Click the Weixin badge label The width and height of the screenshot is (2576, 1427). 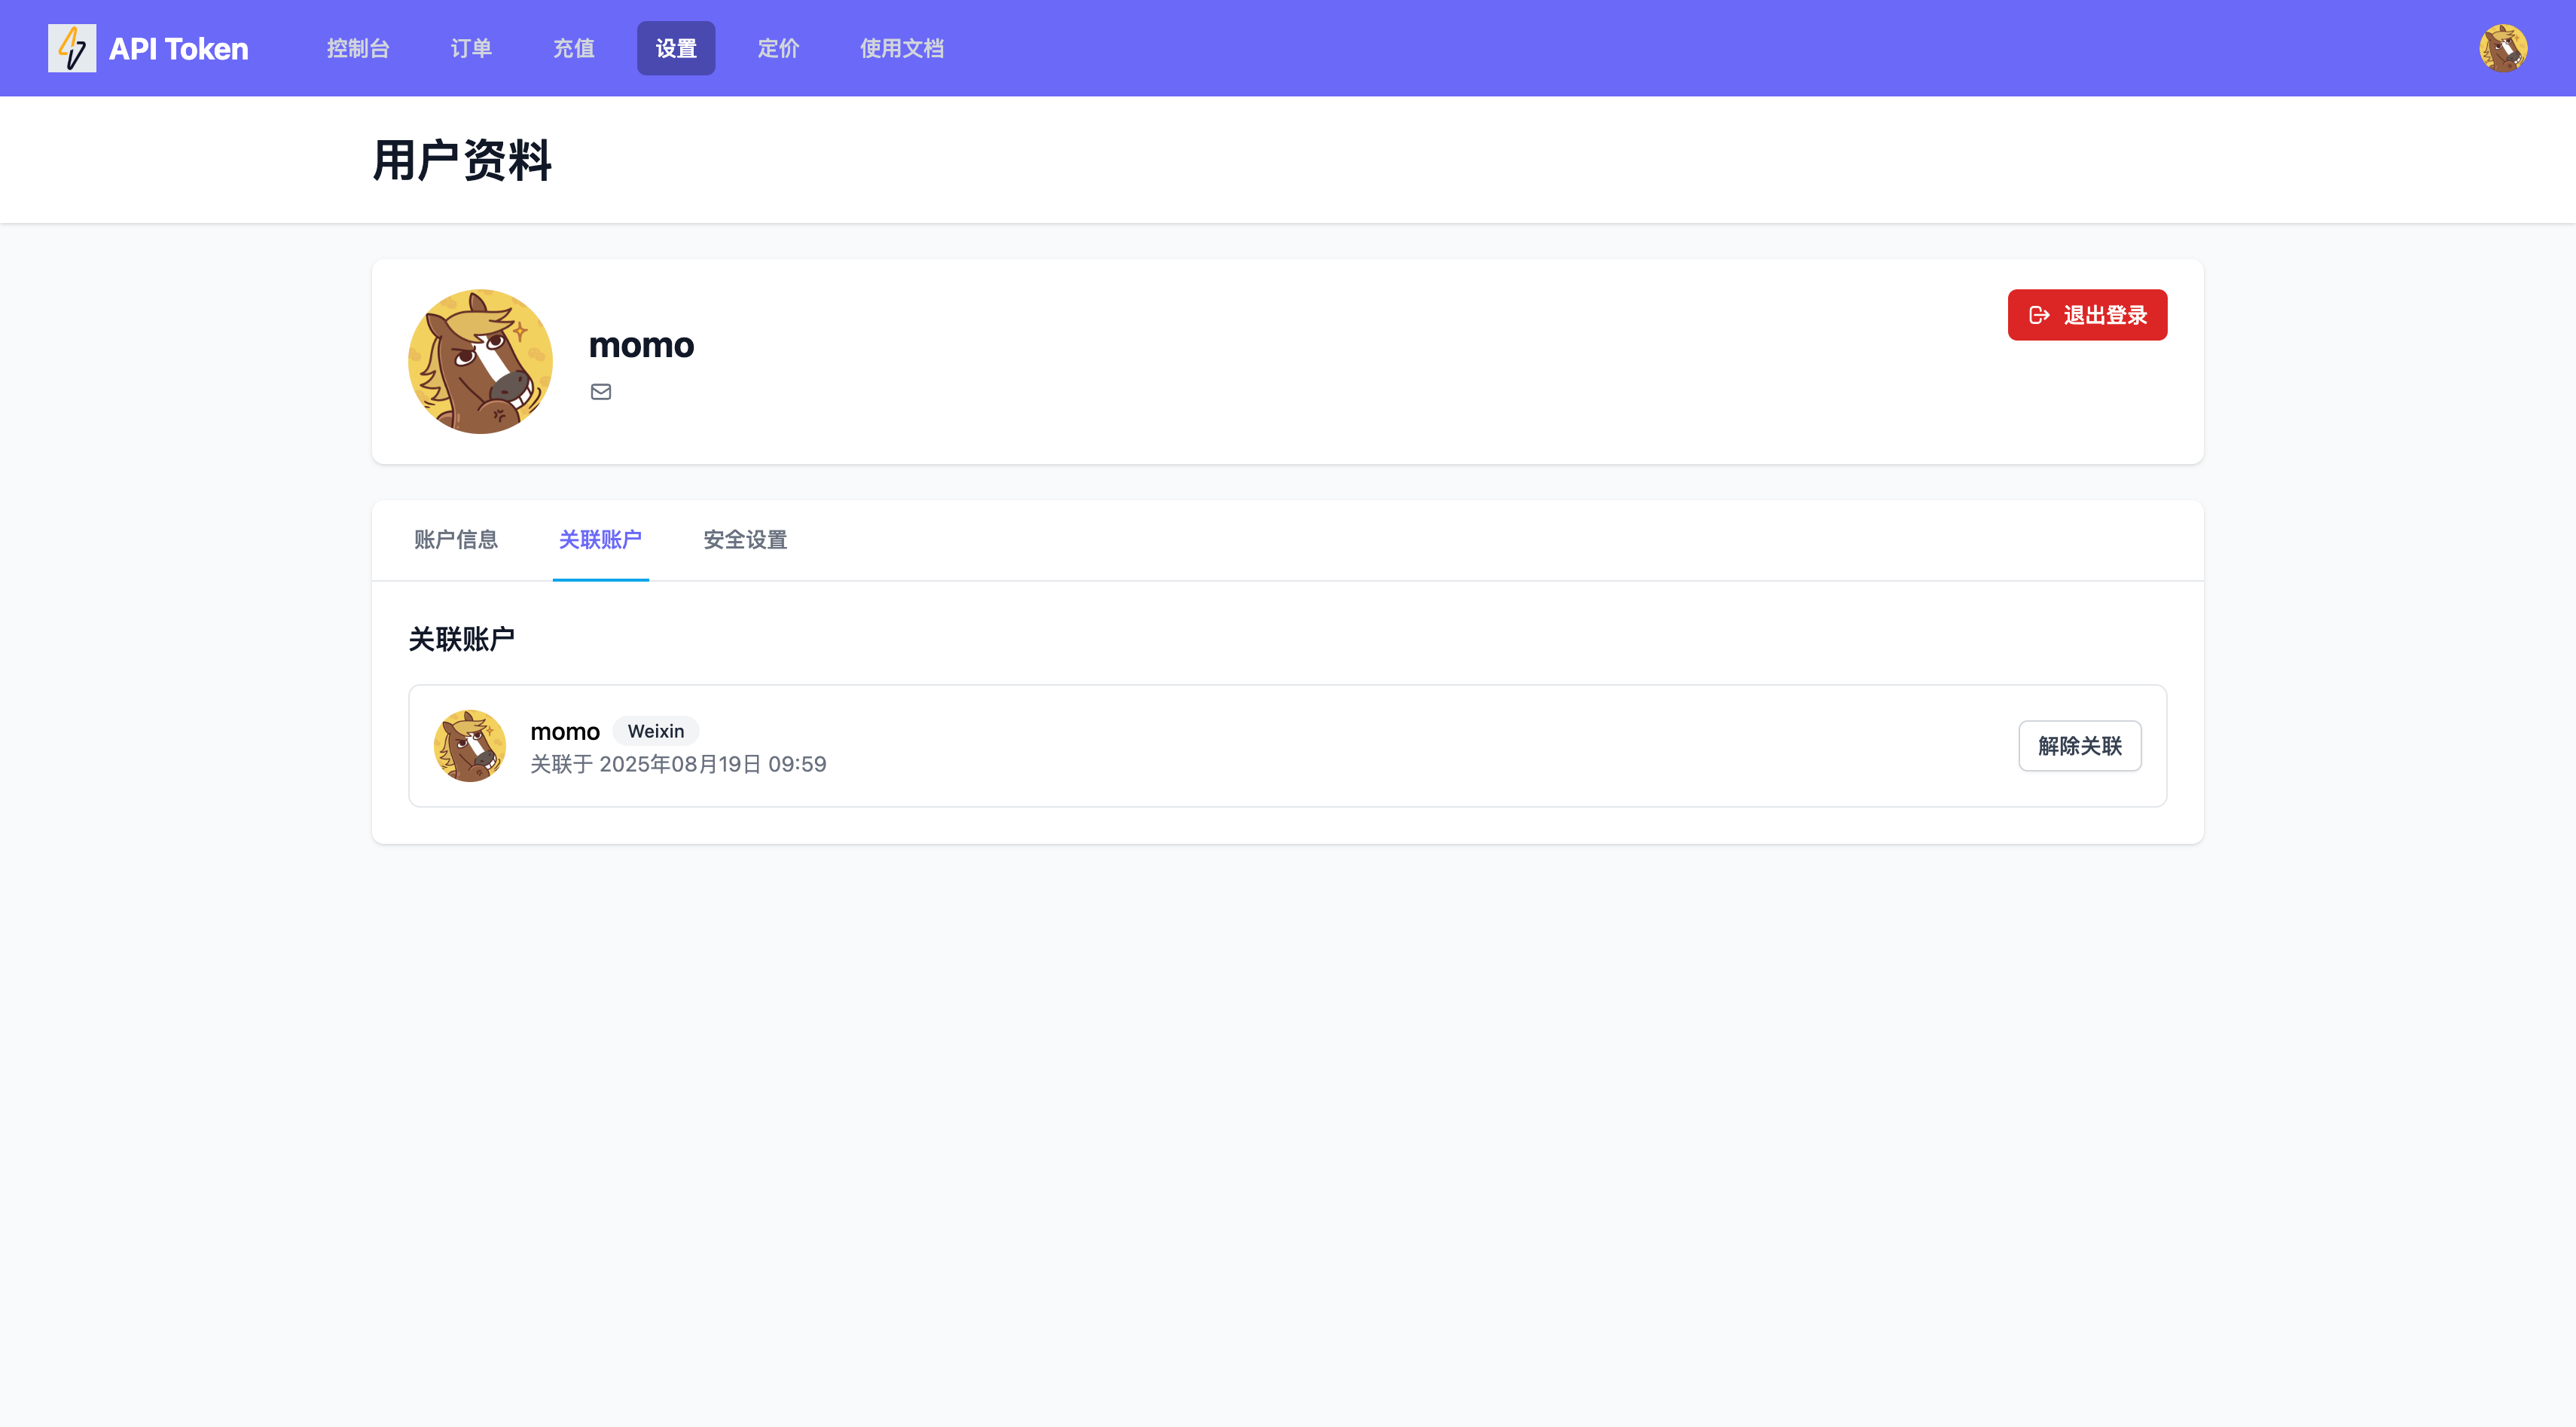coord(655,731)
